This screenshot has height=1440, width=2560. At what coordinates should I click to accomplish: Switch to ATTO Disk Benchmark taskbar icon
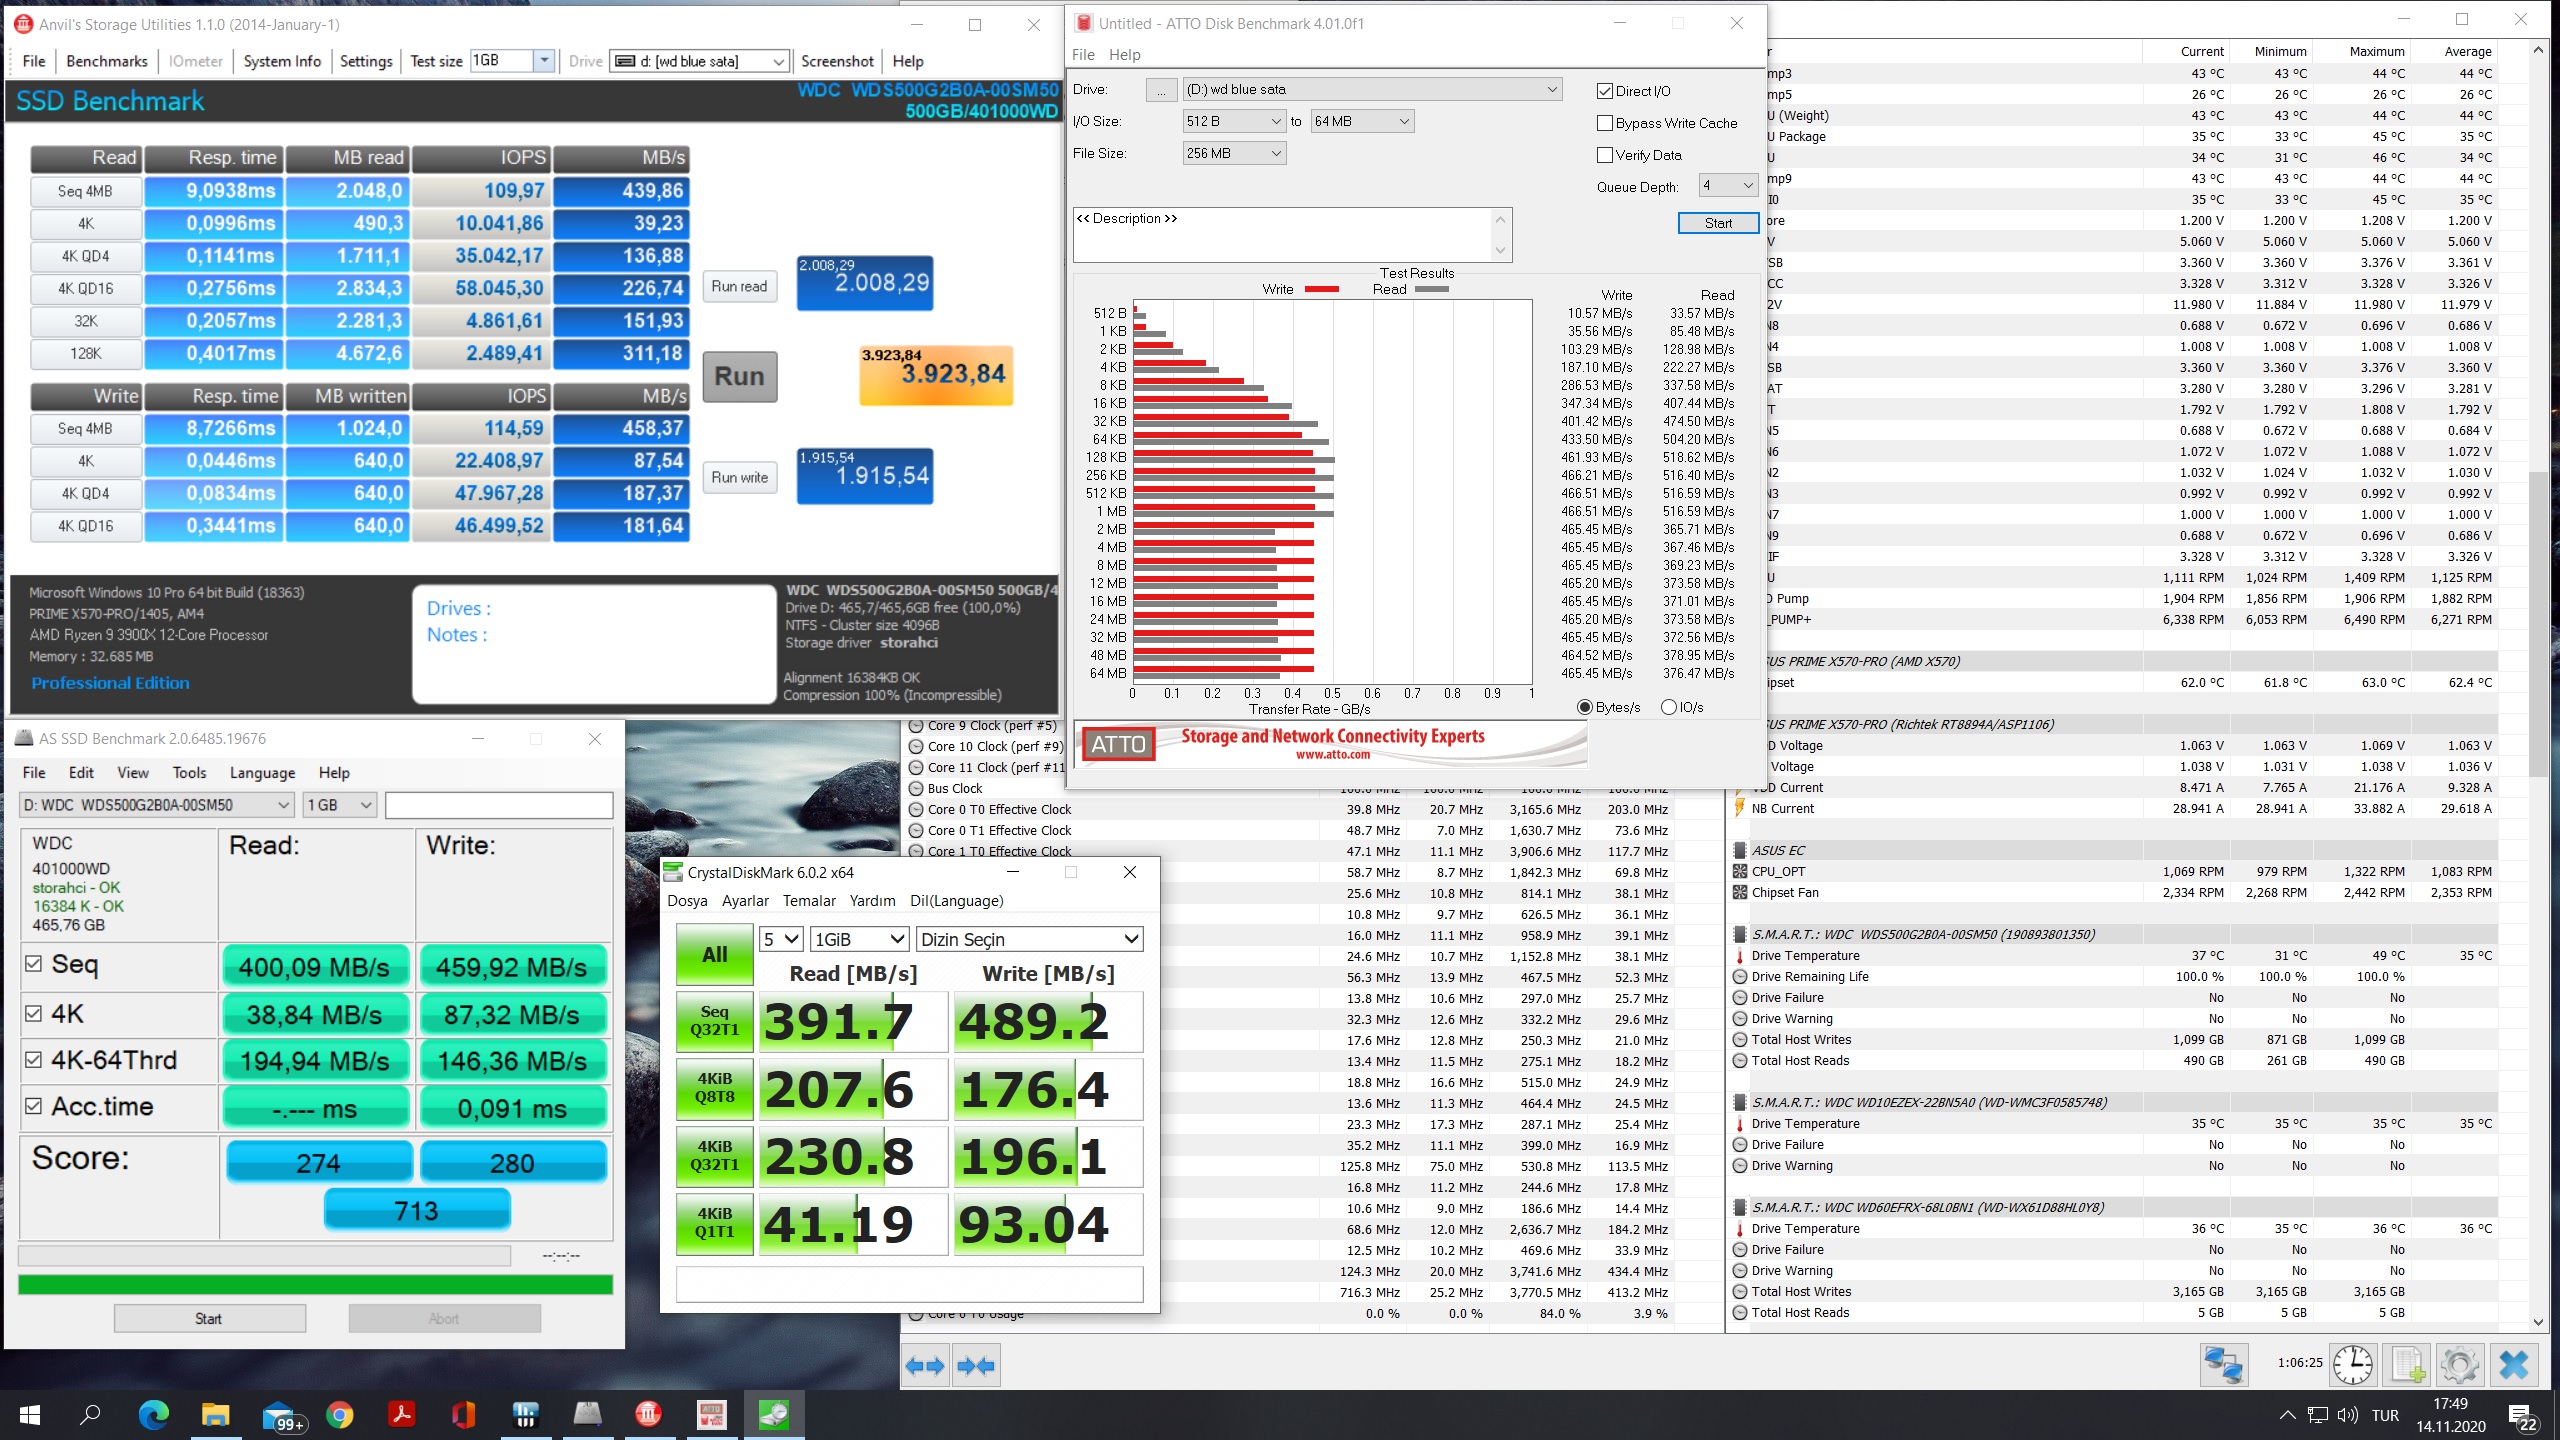tap(711, 1415)
